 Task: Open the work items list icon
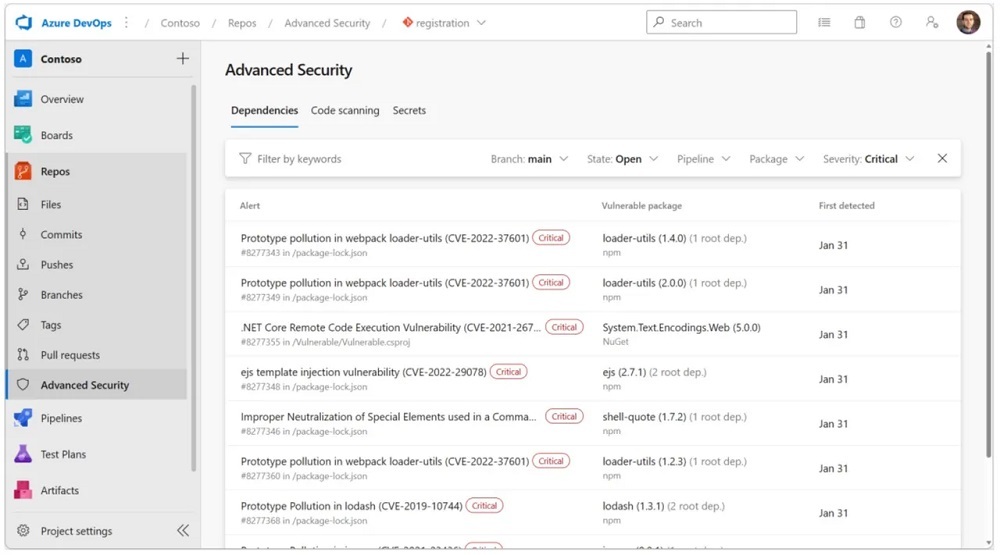tap(824, 22)
